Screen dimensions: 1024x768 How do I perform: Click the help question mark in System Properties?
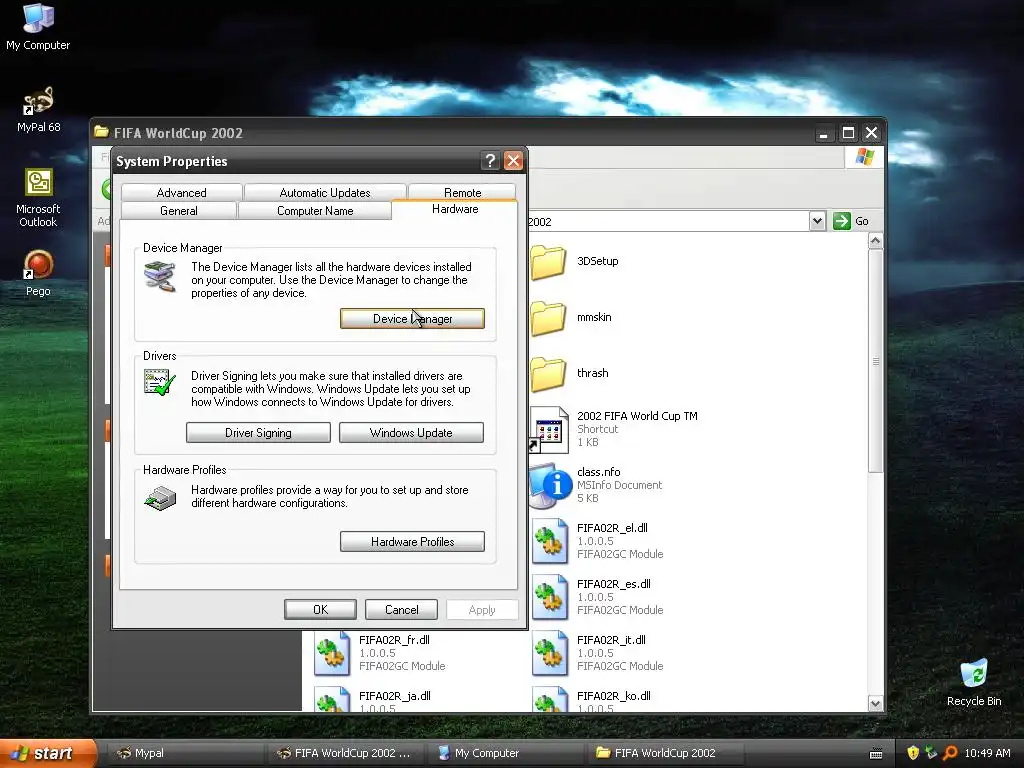pyautogui.click(x=490, y=161)
